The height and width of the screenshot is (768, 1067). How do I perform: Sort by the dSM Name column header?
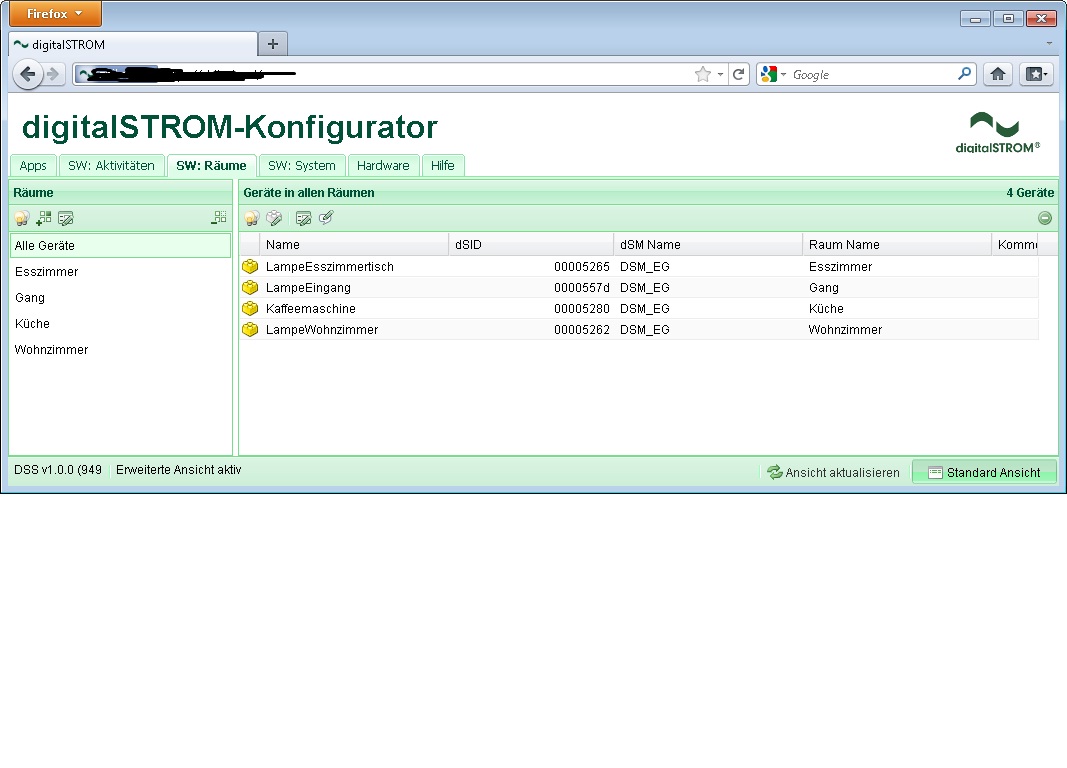[x=708, y=244]
